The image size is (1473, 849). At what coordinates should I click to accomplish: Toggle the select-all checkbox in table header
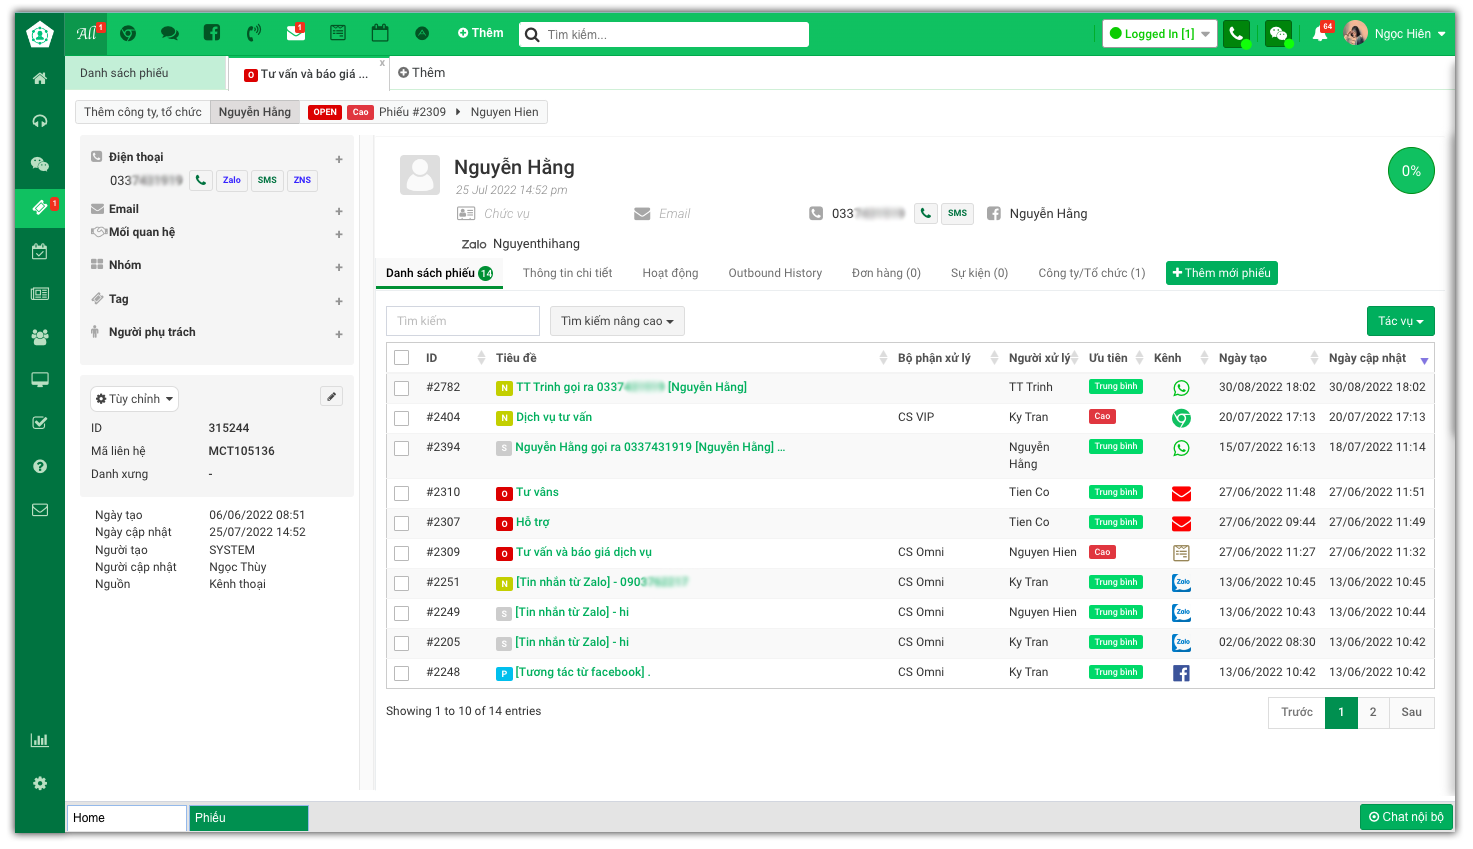(x=402, y=358)
